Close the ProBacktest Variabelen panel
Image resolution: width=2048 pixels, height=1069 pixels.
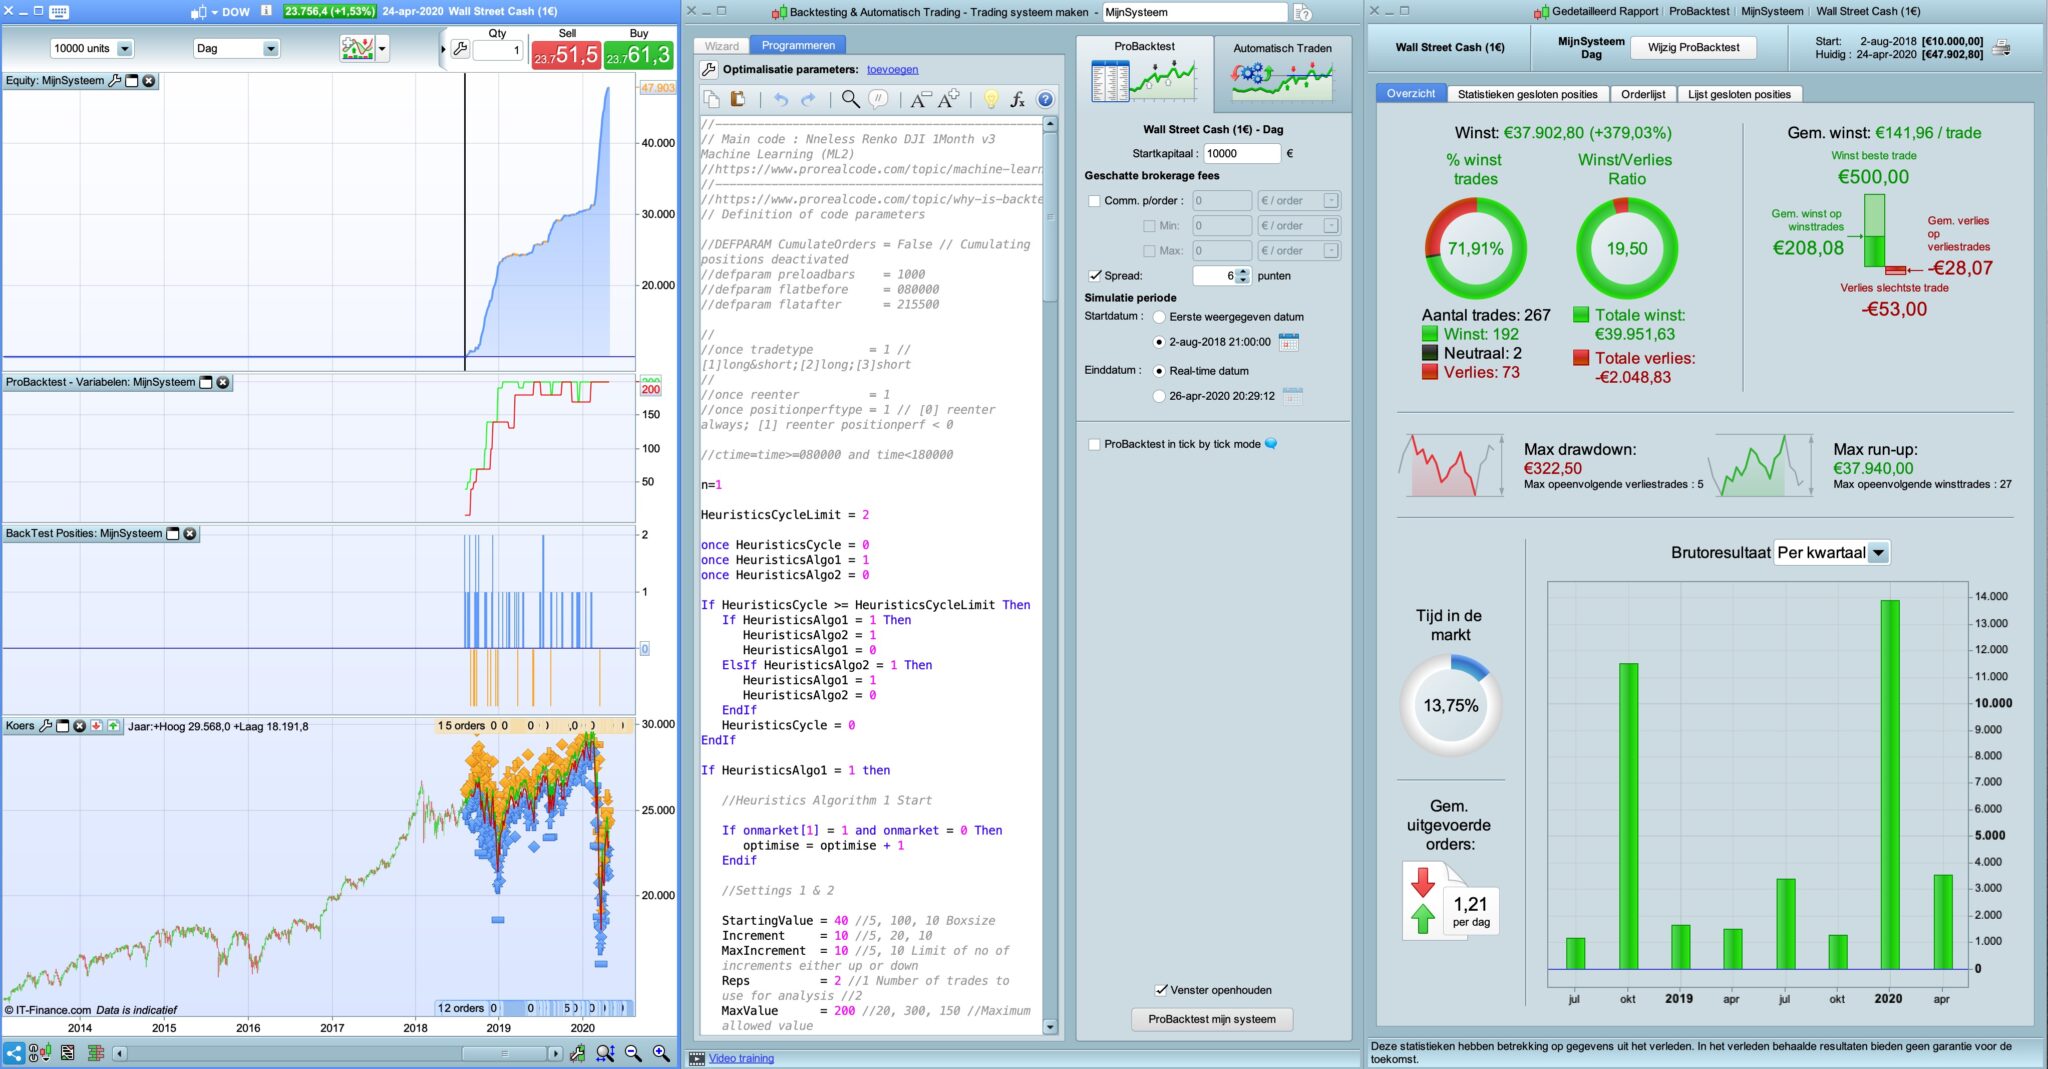point(223,382)
